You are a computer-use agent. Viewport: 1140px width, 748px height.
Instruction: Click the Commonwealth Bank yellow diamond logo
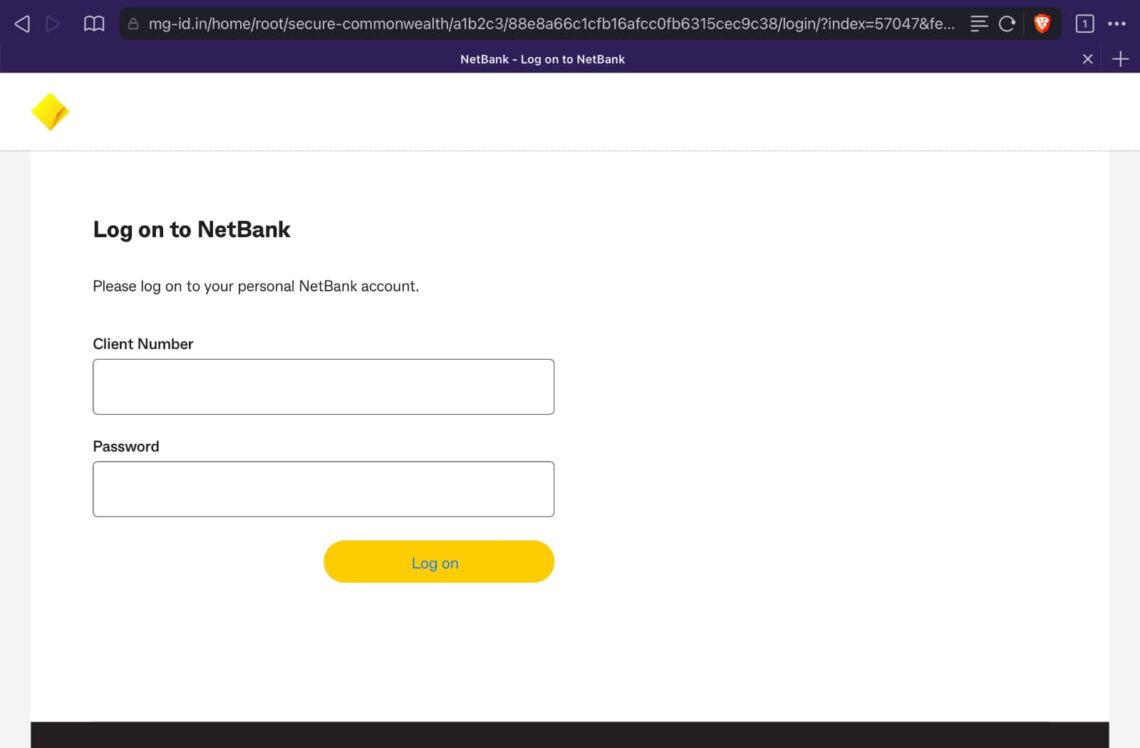[x=50, y=110]
